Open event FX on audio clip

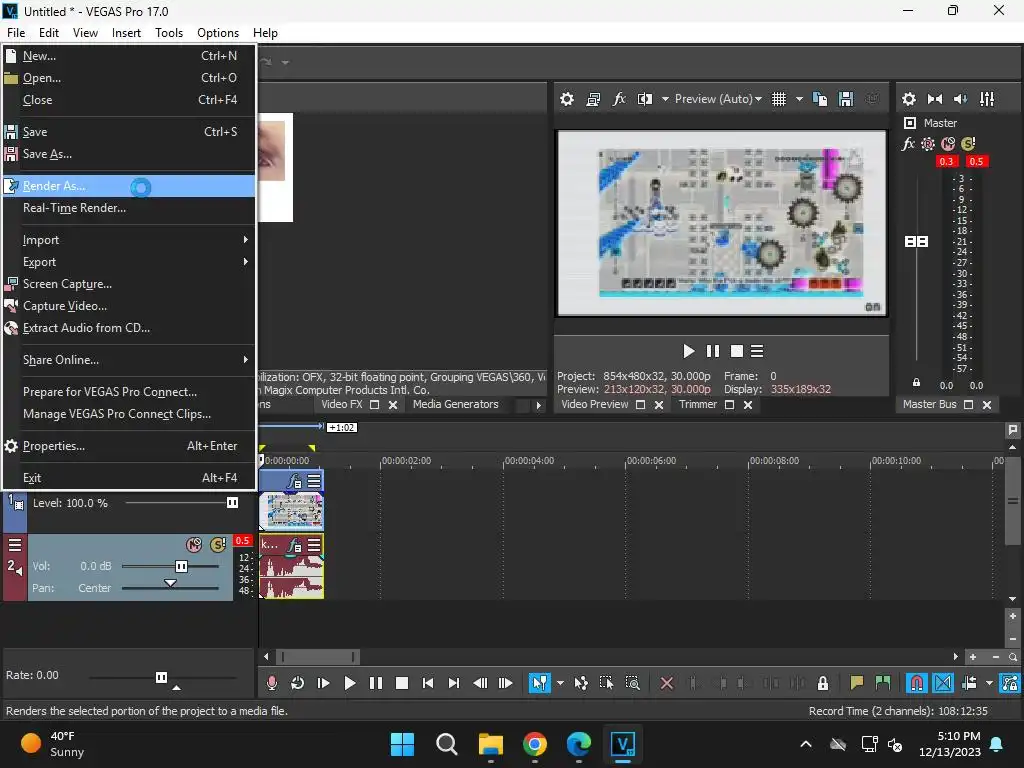point(295,545)
